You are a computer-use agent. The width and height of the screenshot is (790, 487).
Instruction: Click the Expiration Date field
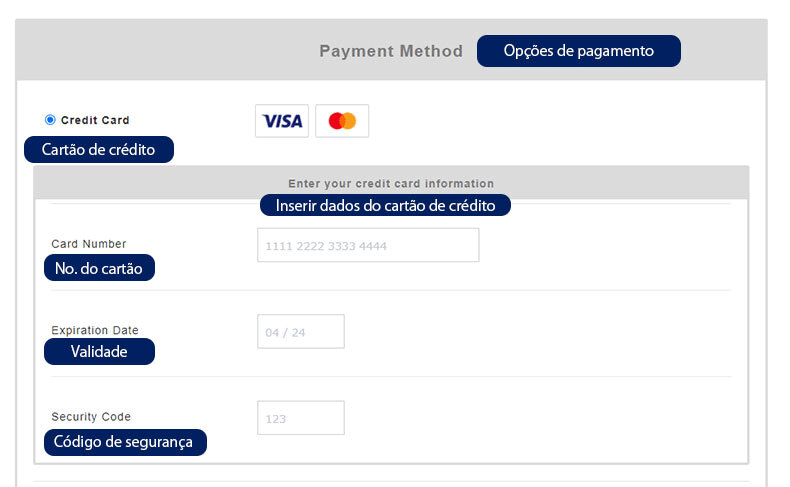pyautogui.click(x=301, y=331)
